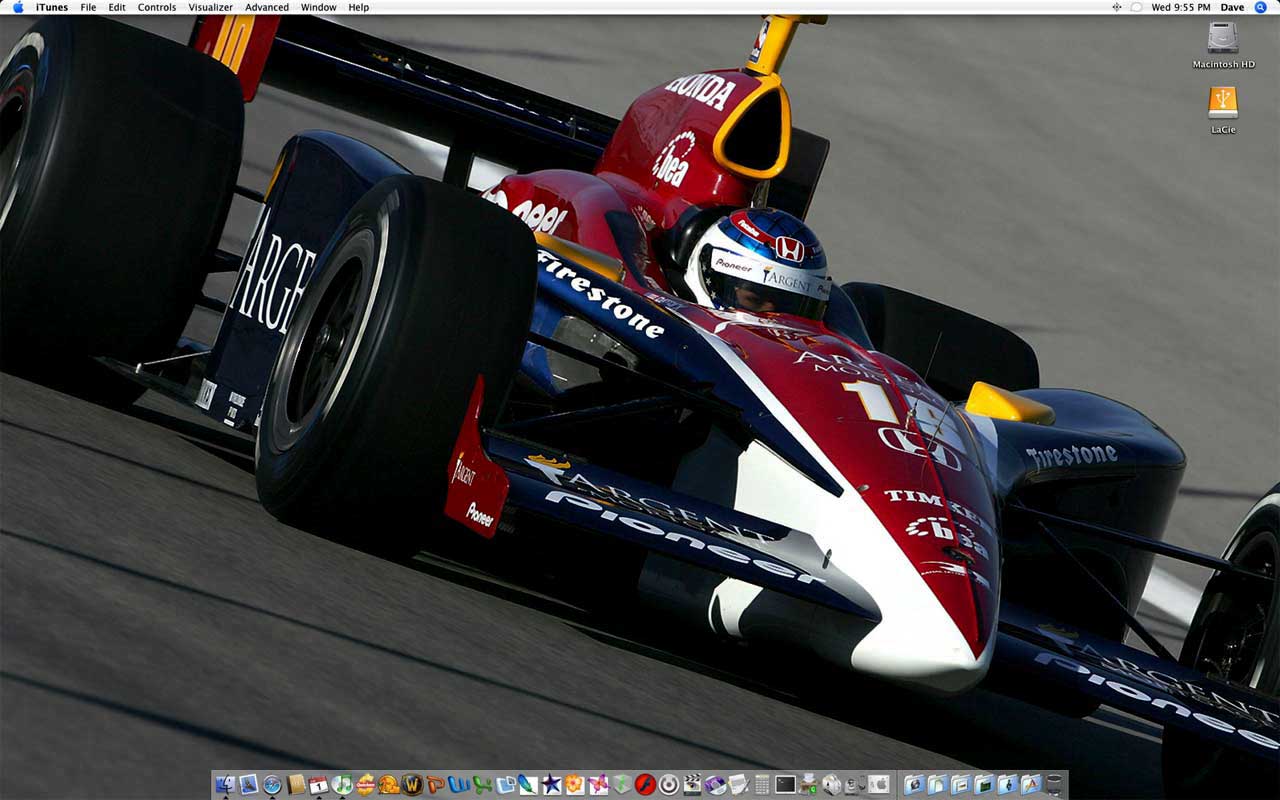Open the iTunes application menu
This screenshot has height=800, width=1280.
pyautogui.click(x=52, y=7)
